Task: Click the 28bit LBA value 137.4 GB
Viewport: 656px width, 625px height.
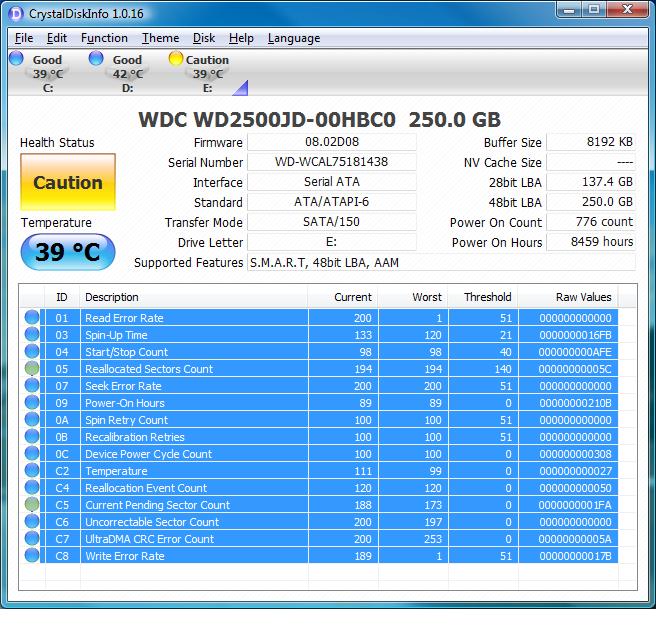Action: (591, 182)
